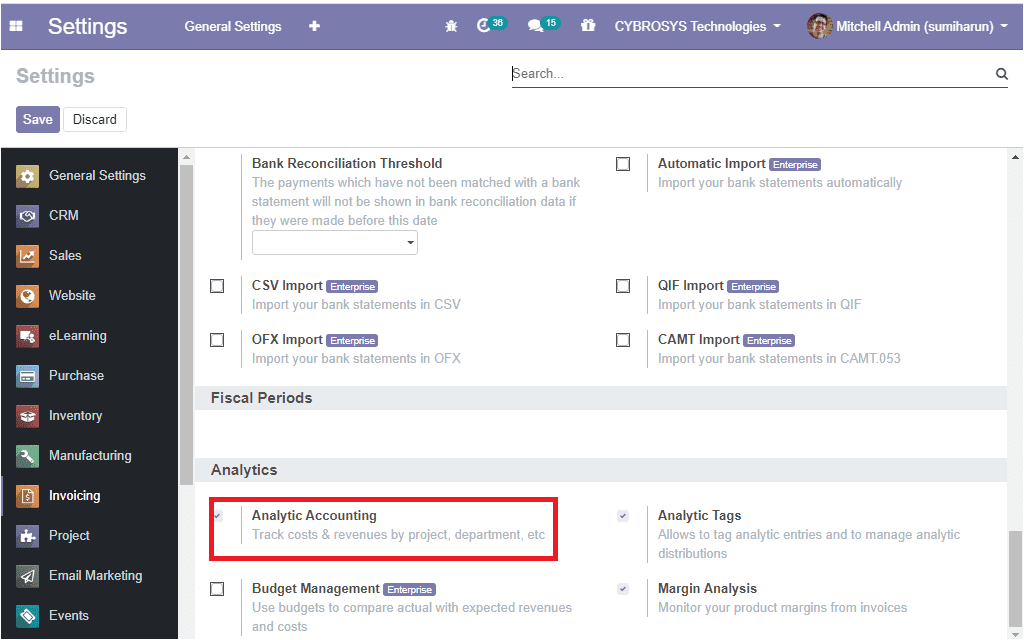Enable the OFX Import checkbox

click(x=217, y=340)
